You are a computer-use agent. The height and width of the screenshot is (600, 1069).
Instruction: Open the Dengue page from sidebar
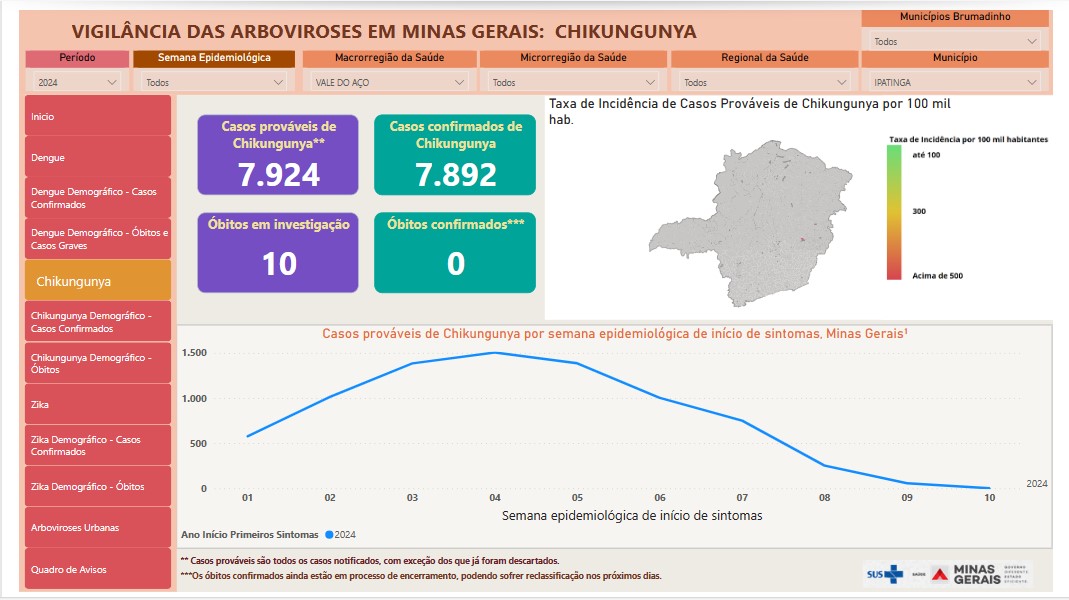coord(97,157)
